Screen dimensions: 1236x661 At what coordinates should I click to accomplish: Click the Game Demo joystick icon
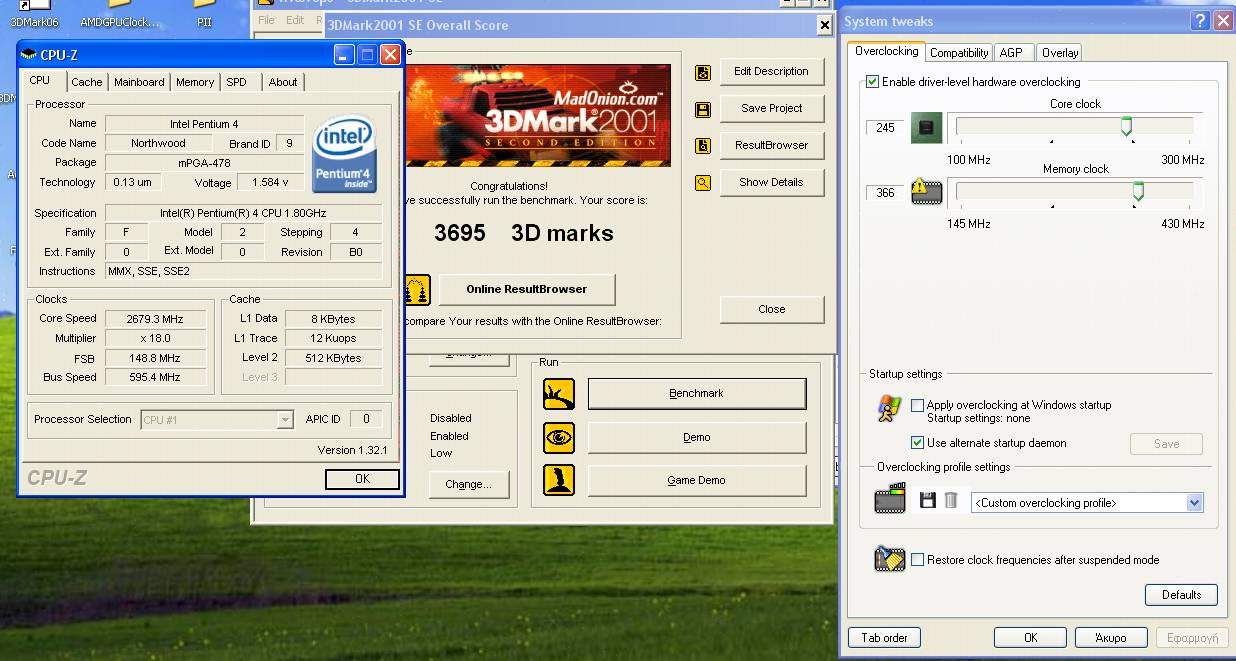point(559,481)
